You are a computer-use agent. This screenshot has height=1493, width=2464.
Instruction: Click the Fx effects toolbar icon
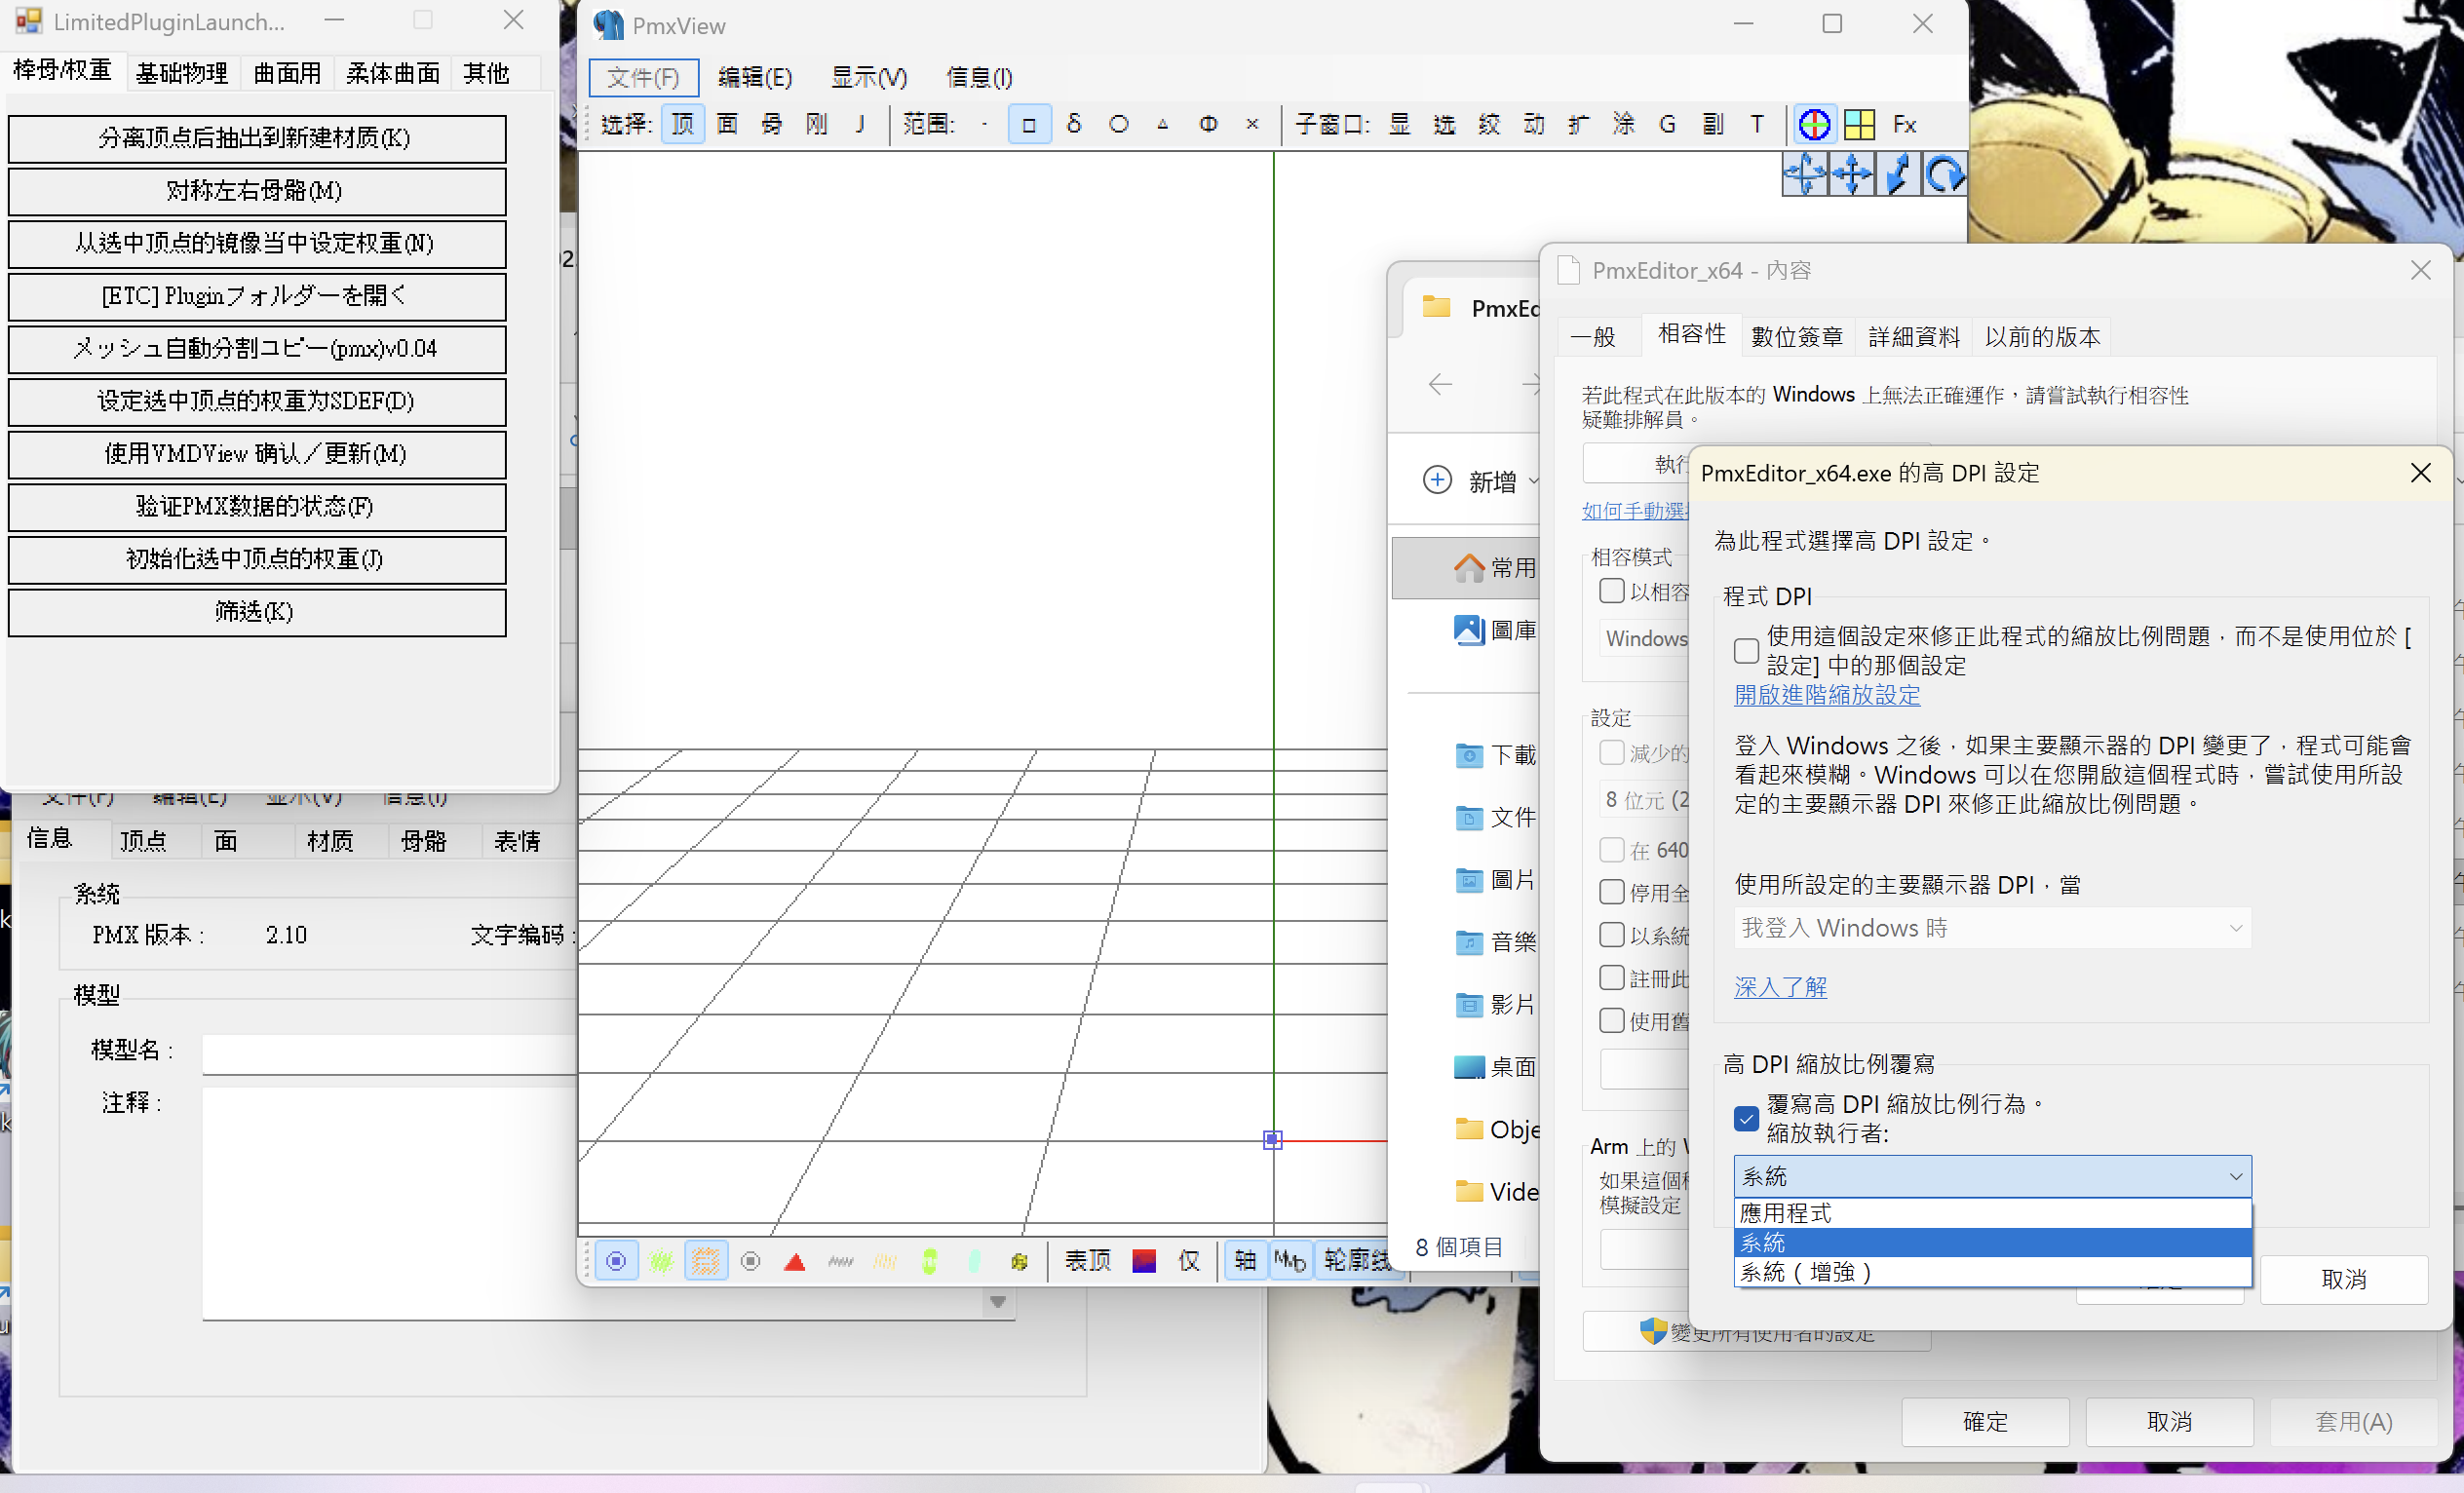[x=1904, y=124]
